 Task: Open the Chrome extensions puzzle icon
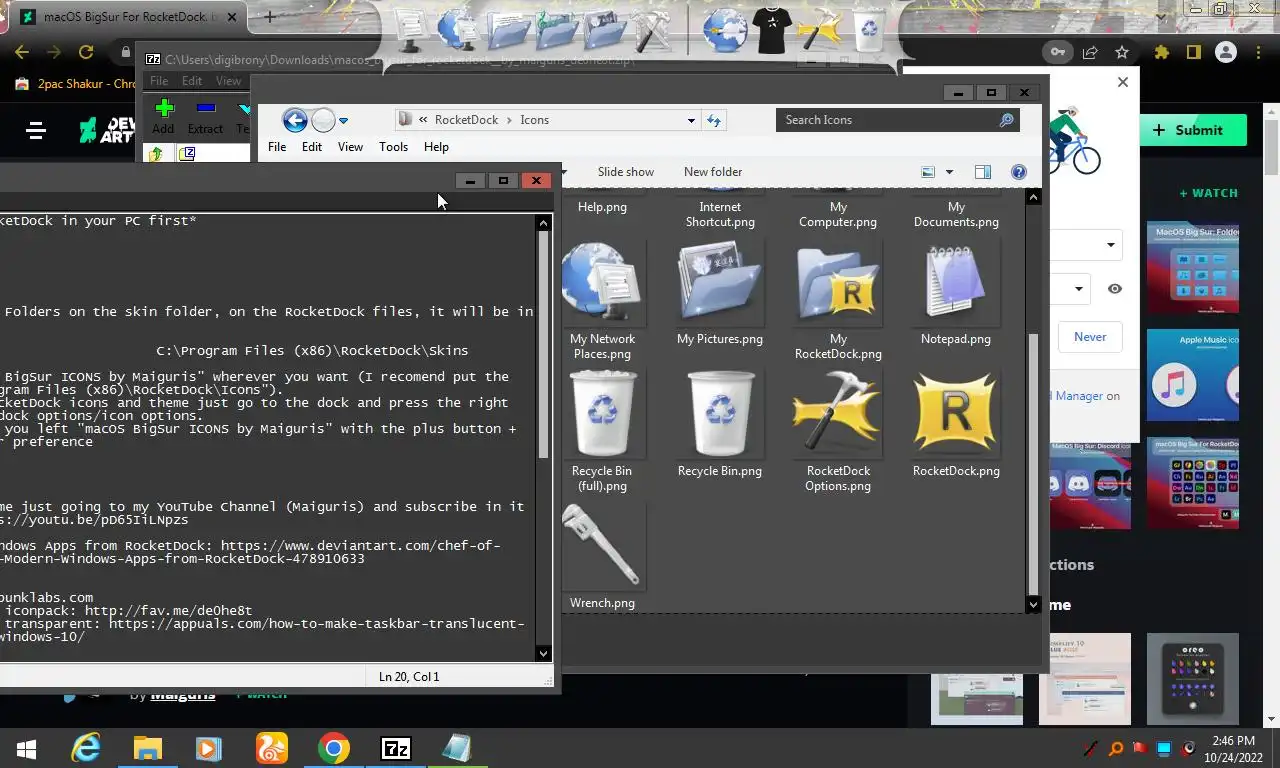tap(1161, 52)
